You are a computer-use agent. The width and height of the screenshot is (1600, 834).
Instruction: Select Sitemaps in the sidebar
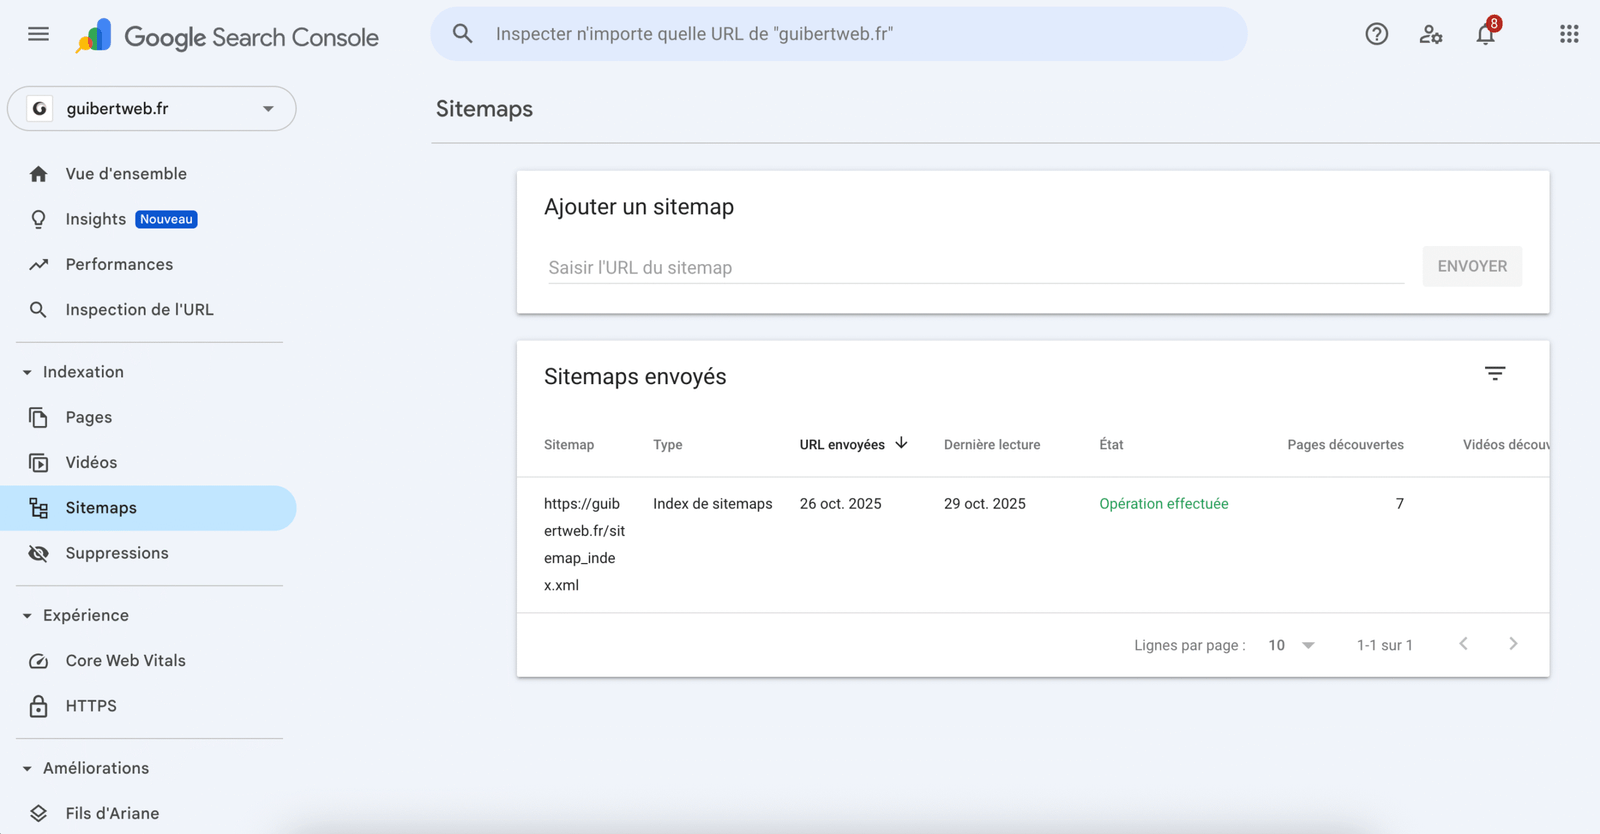(x=148, y=508)
